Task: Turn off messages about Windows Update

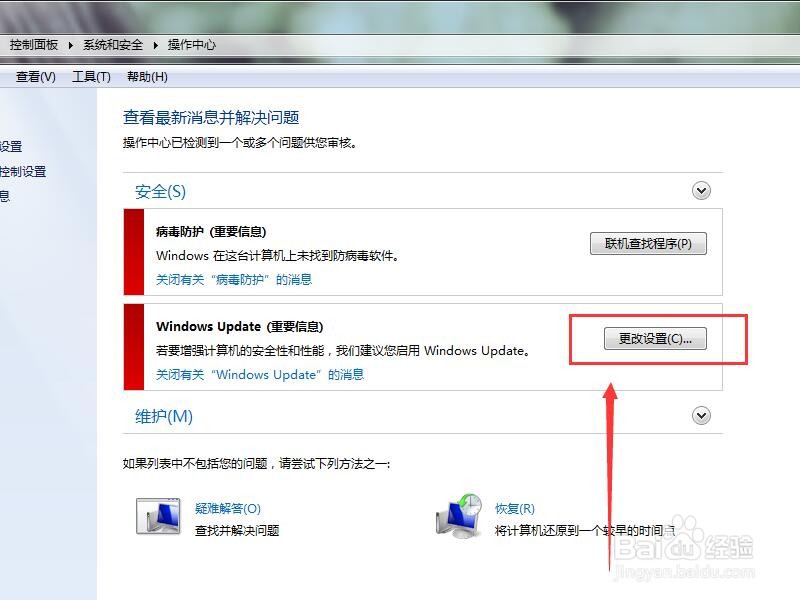Action: (260, 374)
